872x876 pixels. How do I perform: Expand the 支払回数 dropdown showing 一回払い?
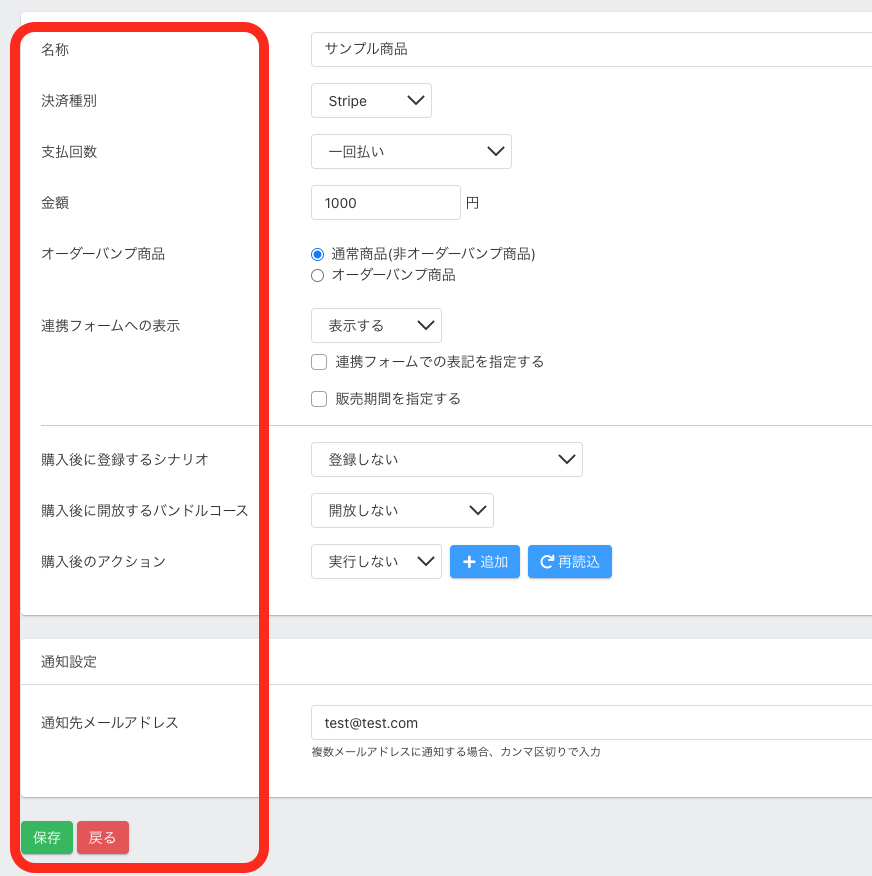click(x=411, y=152)
